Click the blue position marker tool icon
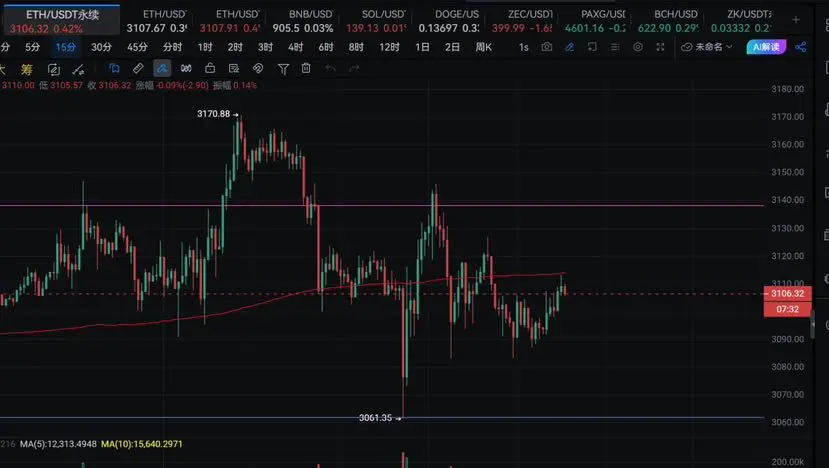Viewport: 829px width, 468px height. point(114,68)
